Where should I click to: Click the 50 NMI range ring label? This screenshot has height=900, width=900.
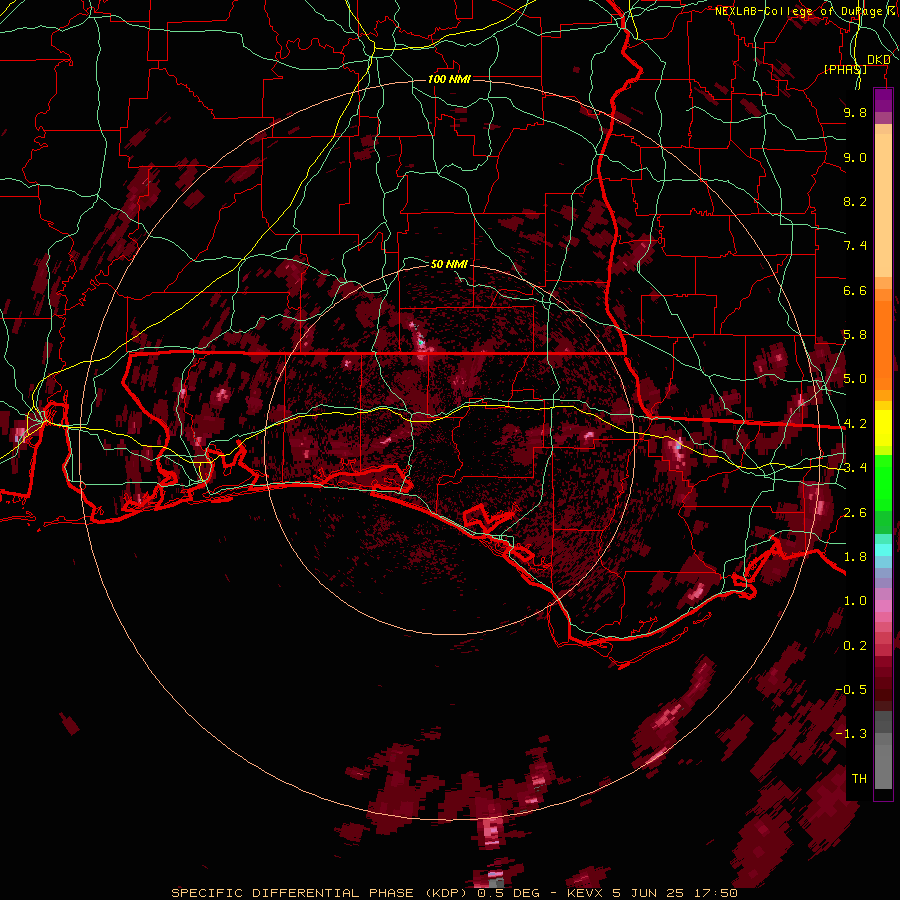449,264
